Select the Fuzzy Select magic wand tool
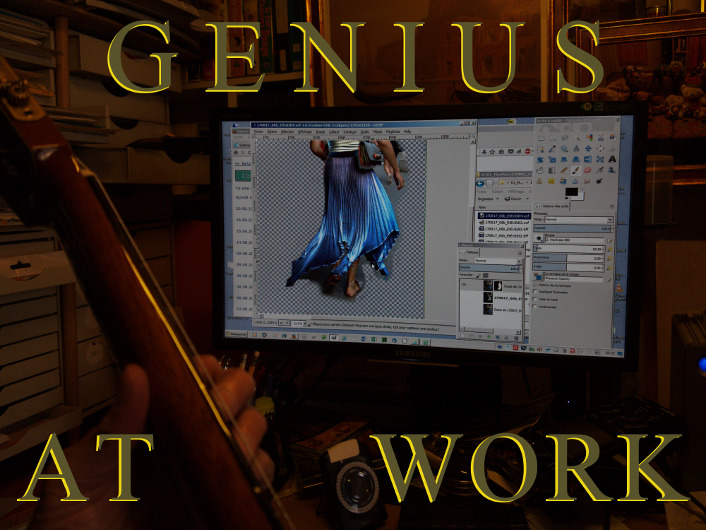706x530 pixels. [x=577, y=138]
